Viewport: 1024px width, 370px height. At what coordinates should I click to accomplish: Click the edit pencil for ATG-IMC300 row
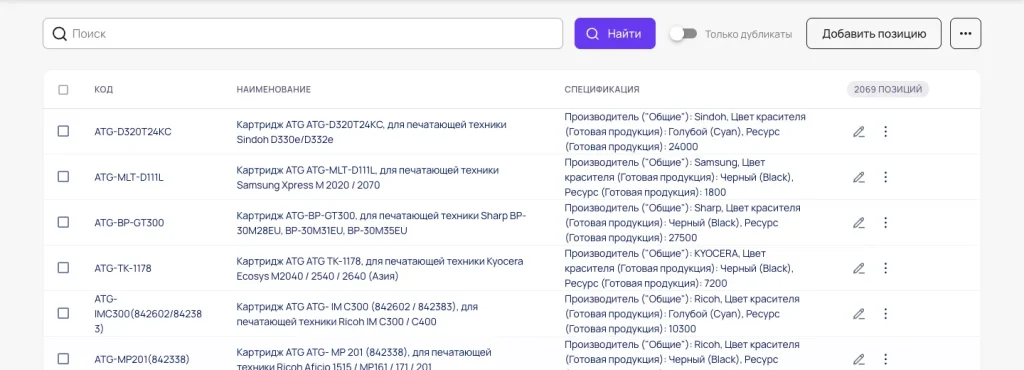tap(859, 313)
